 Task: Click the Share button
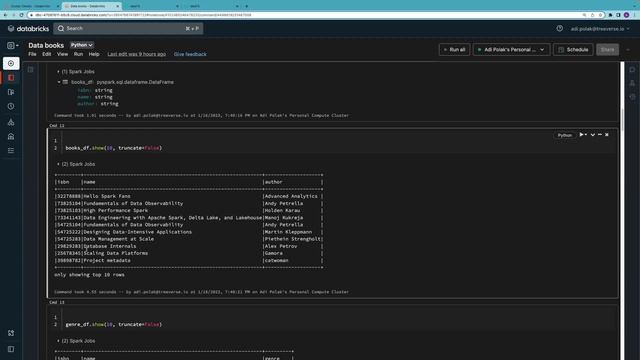607,50
